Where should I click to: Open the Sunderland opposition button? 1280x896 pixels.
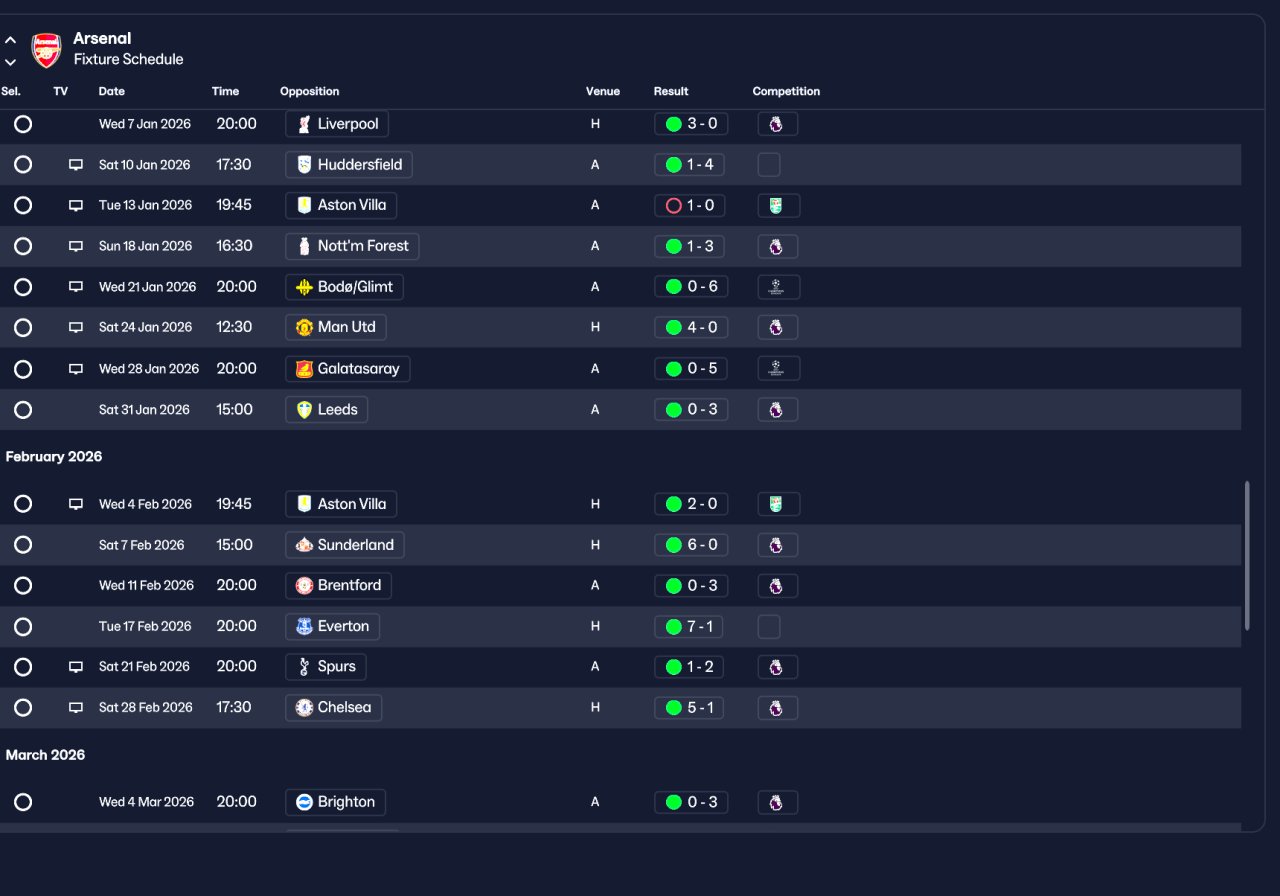pyautogui.click(x=345, y=545)
